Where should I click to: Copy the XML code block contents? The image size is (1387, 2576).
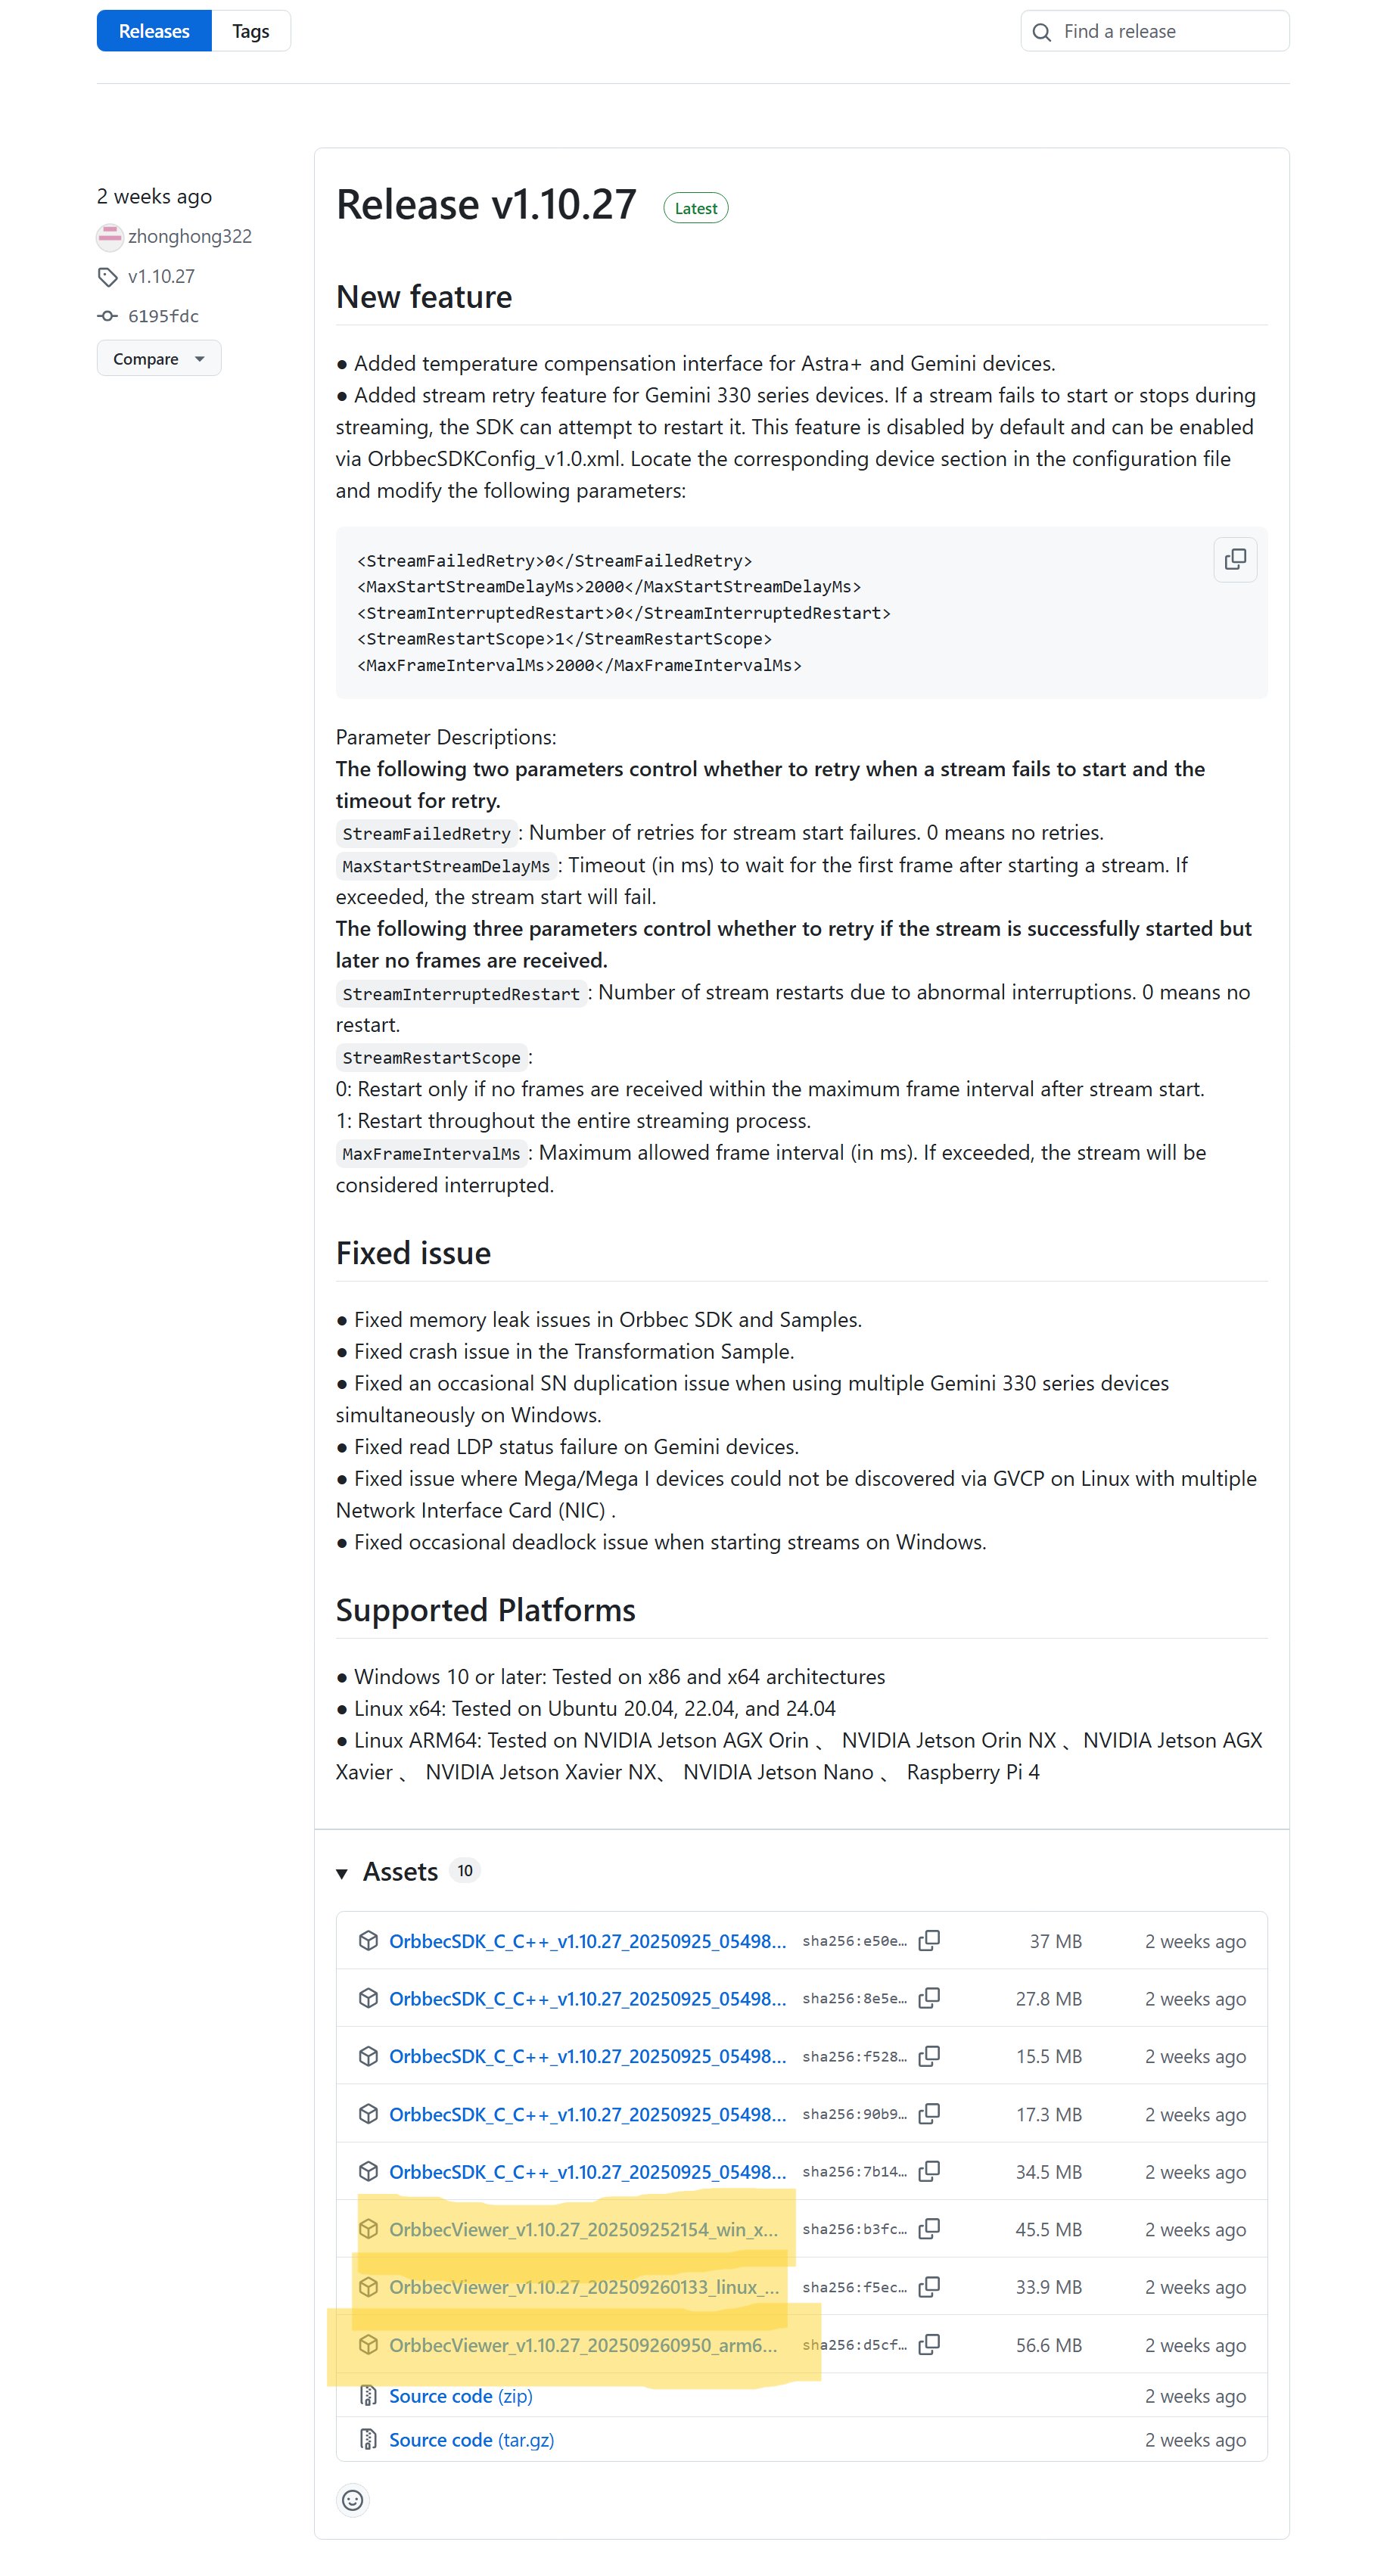pyautogui.click(x=1234, y=559)
